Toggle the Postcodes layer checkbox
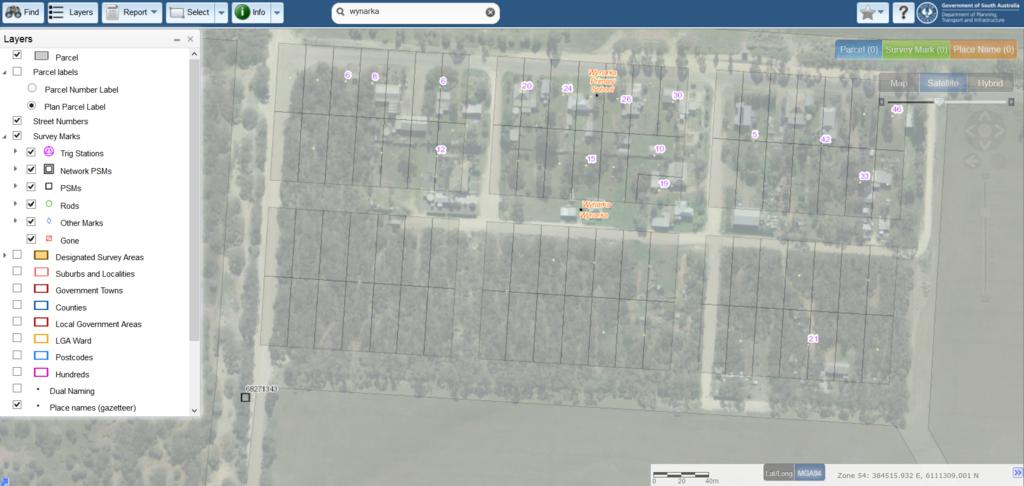The image size is (1024, 486). pos(16,357)
